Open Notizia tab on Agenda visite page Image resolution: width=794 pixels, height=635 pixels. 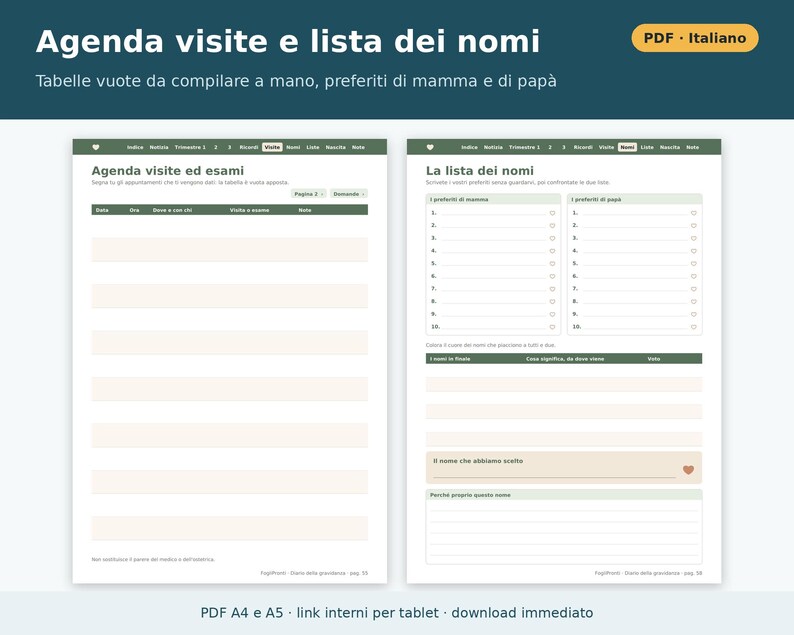159,147
